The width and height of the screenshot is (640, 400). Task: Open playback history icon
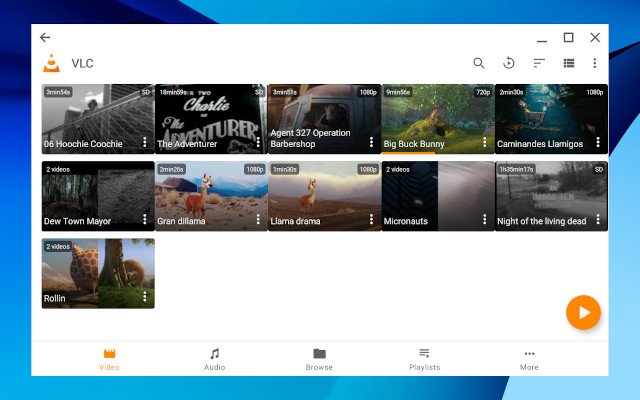[x=509, y=63]
